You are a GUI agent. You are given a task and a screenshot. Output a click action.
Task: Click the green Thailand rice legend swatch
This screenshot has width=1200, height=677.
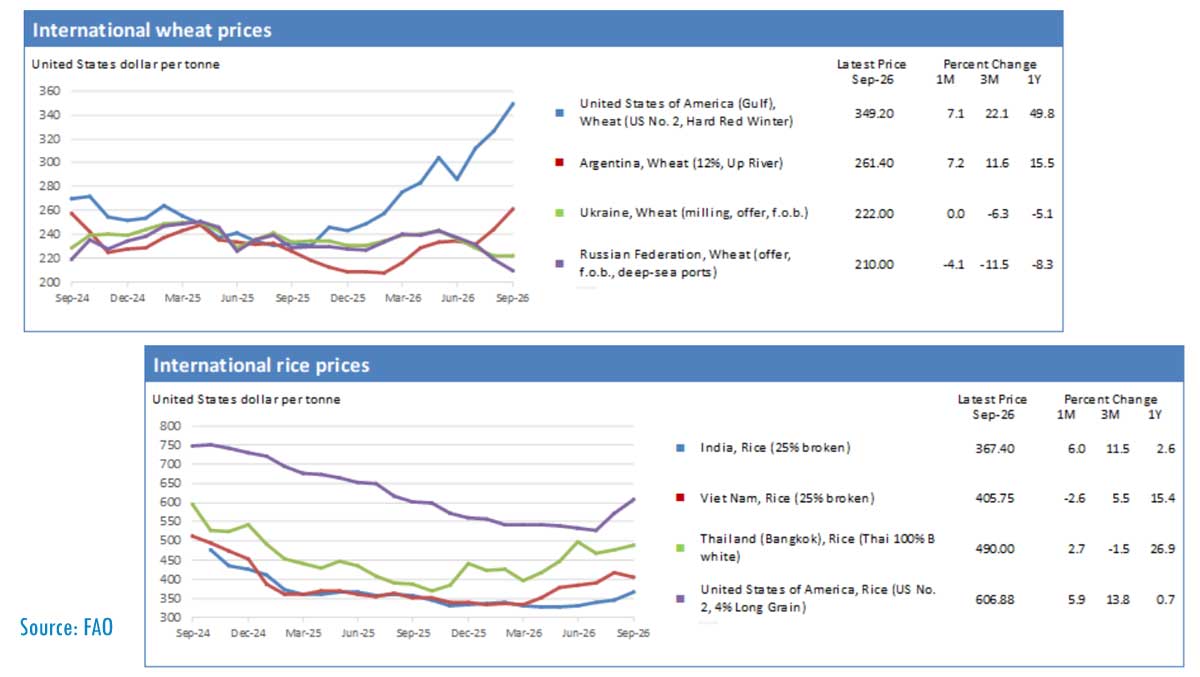(678, 547)
